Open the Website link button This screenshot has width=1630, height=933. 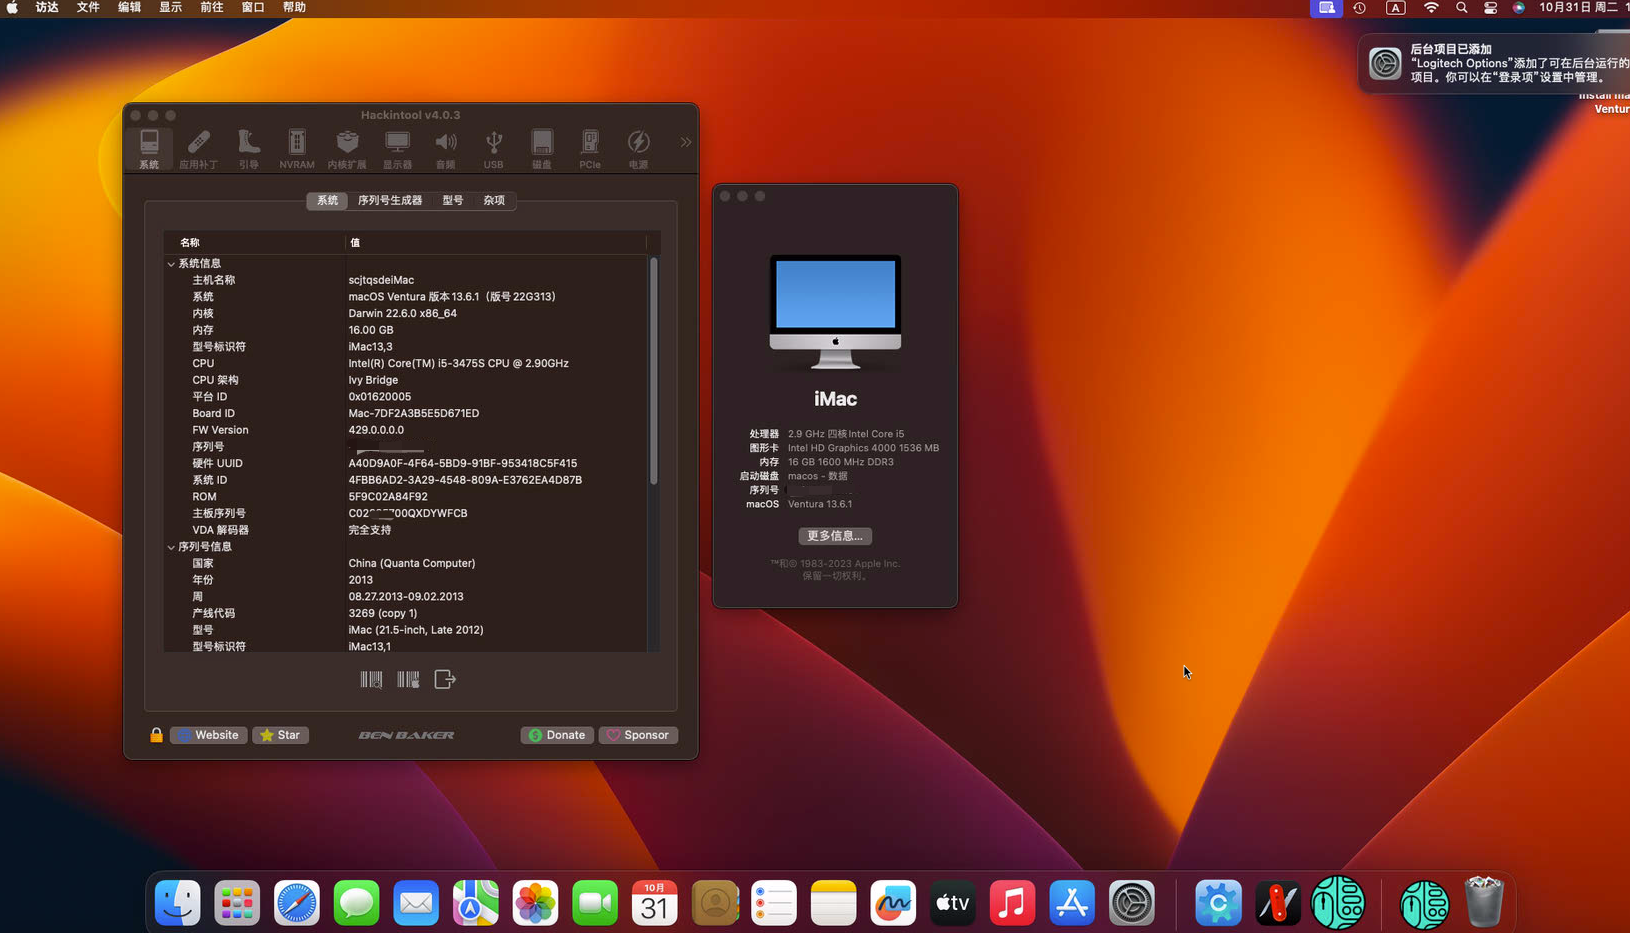point(208,735)
